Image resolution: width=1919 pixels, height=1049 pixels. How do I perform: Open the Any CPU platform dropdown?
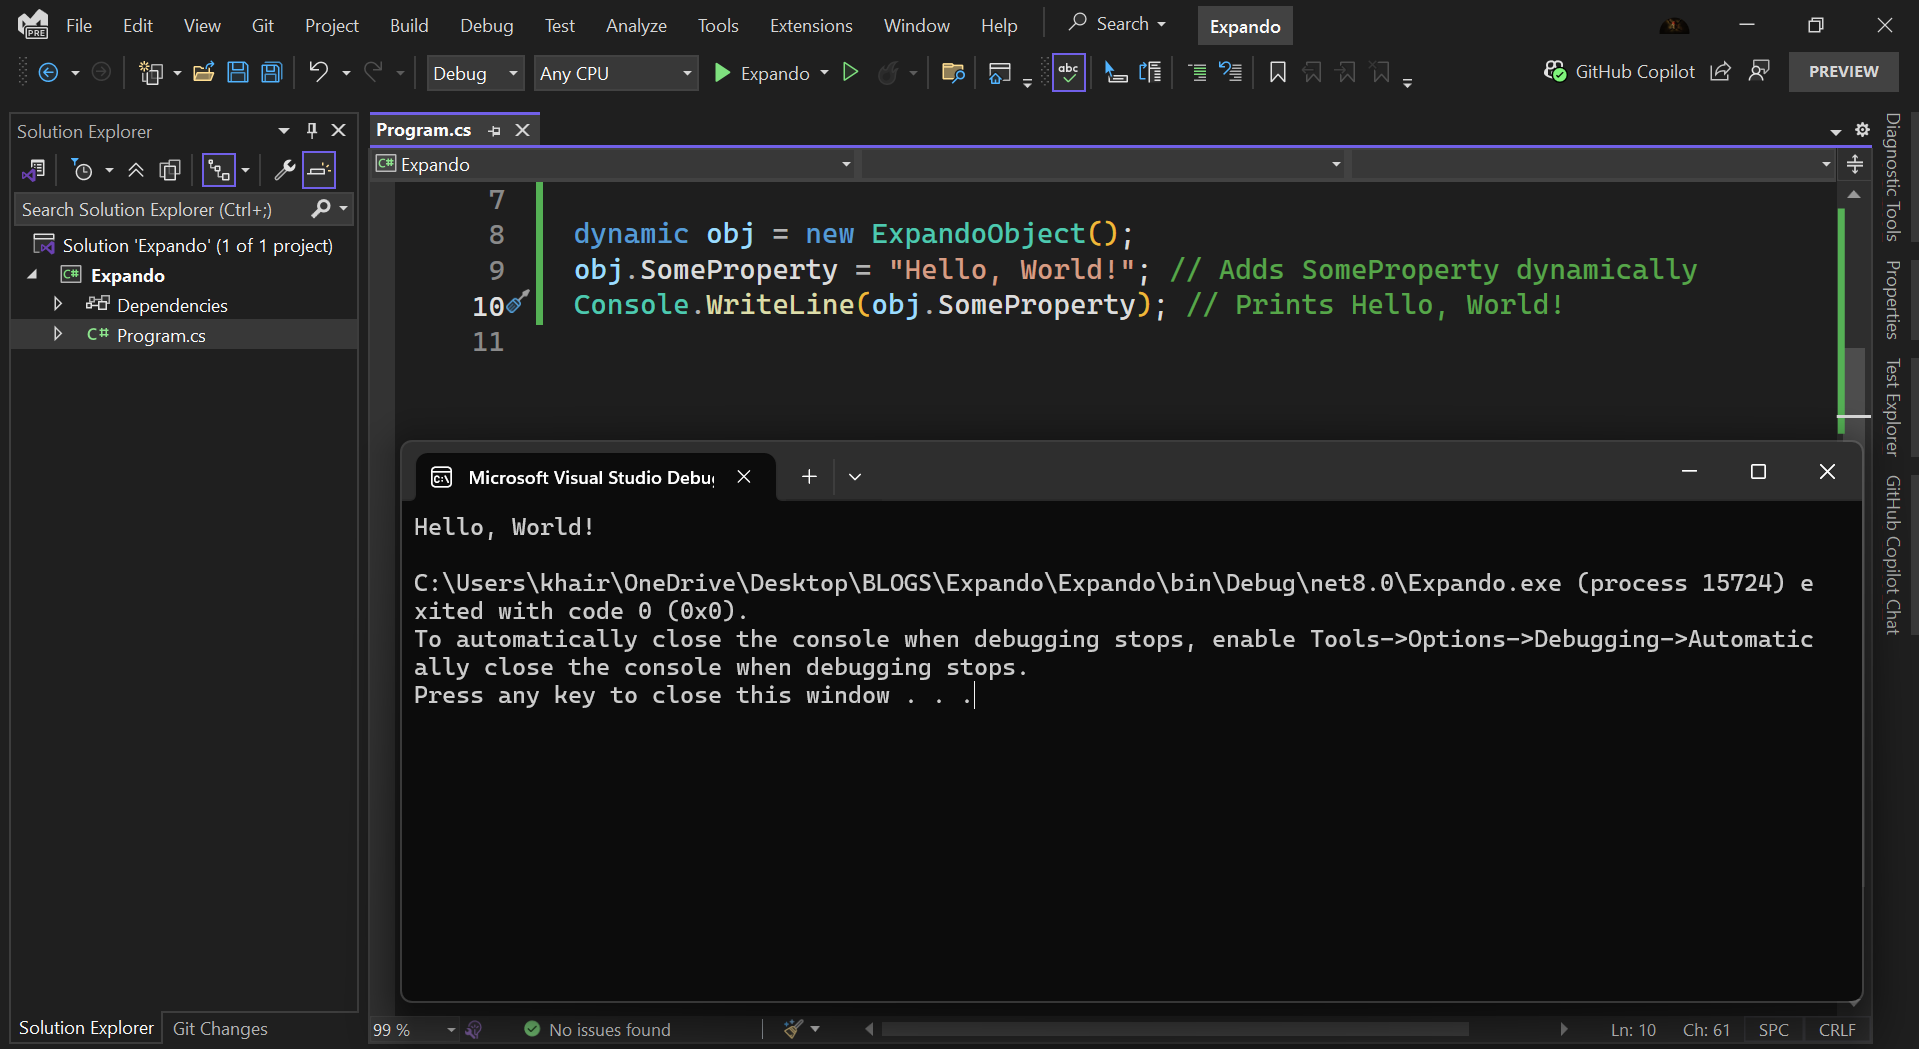pos(616,72)
